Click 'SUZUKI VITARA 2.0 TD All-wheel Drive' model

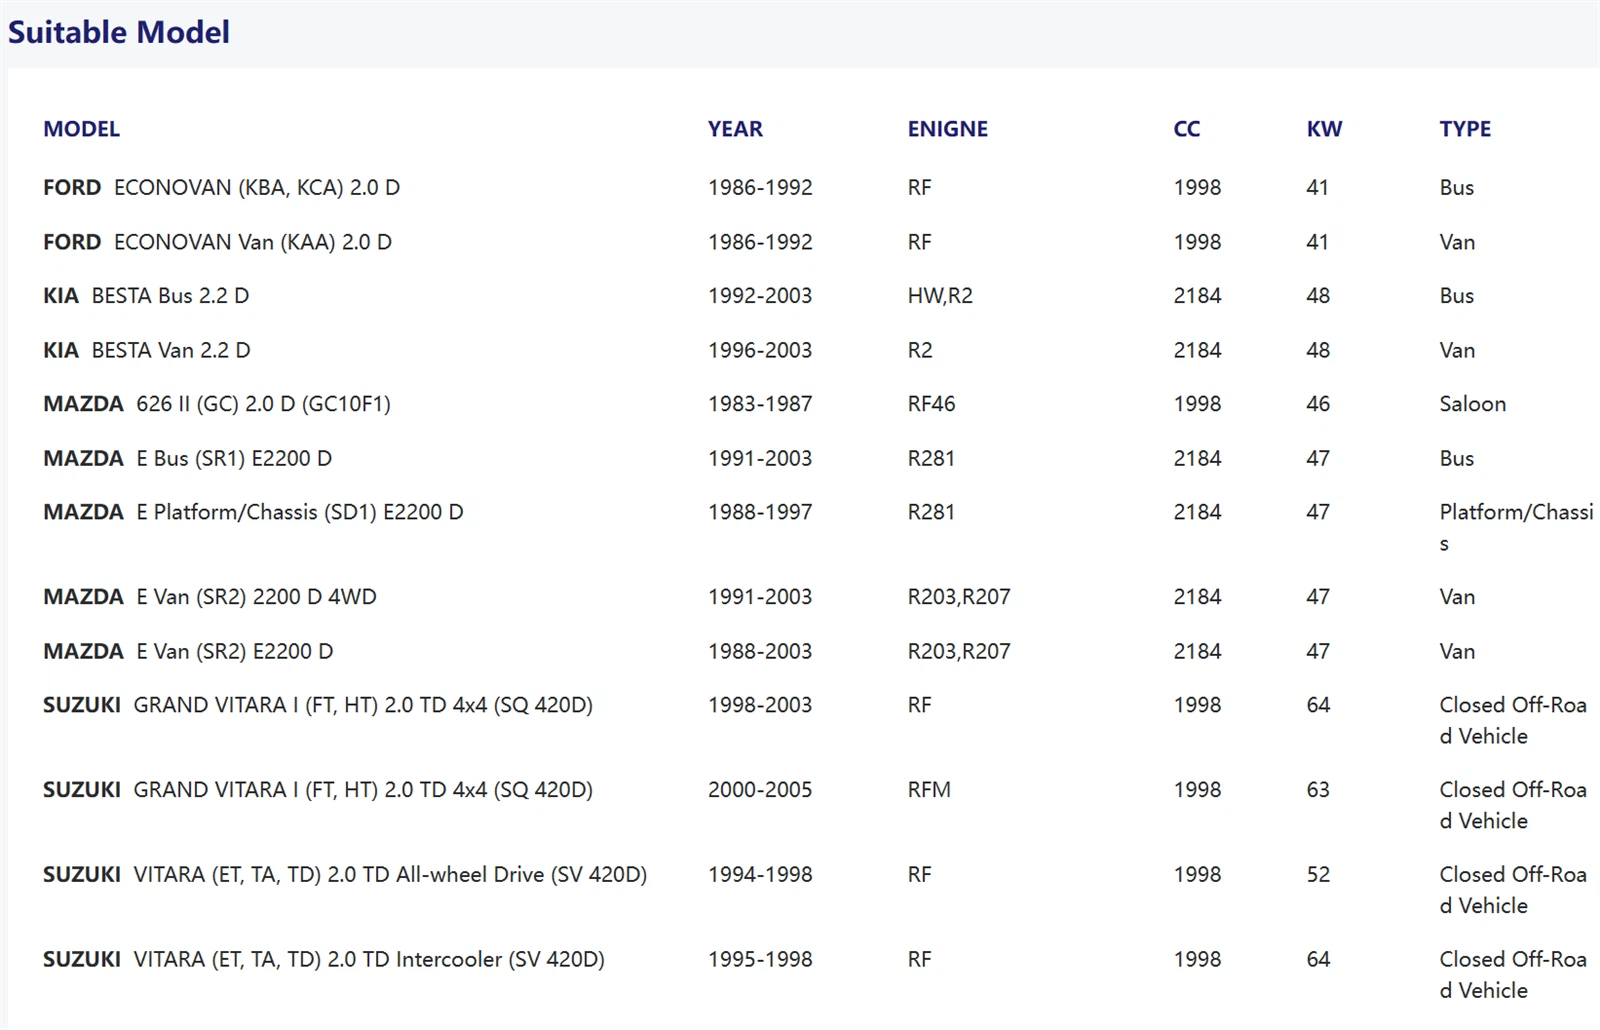(345, 875)
